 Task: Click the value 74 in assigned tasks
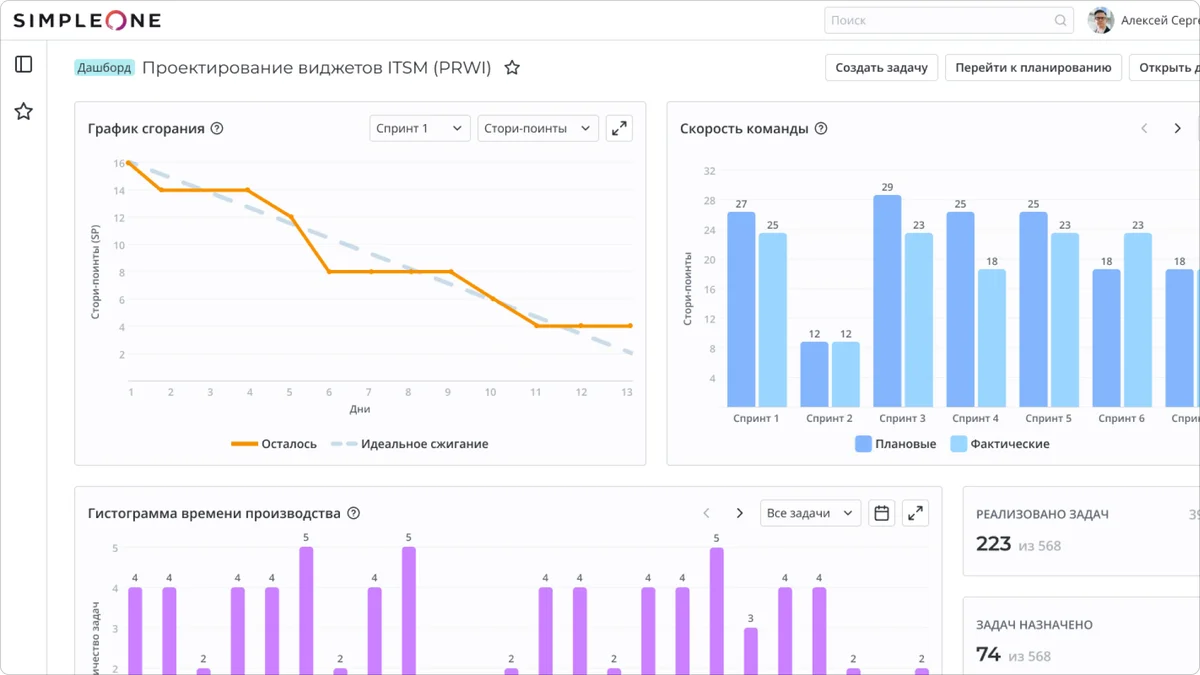(988, 654)
